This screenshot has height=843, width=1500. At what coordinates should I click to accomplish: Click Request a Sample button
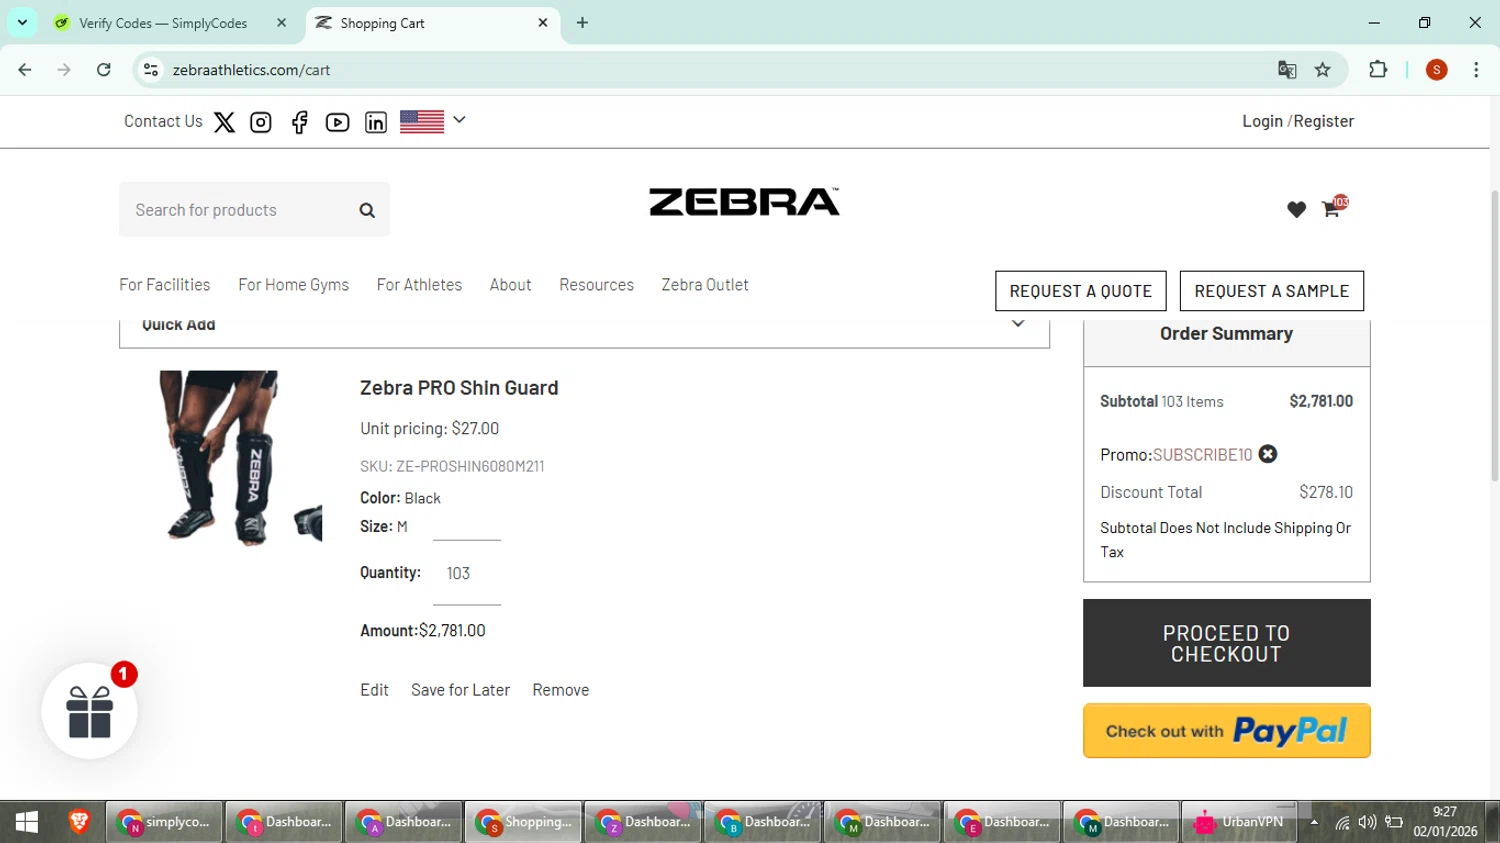pos(1272,291)
